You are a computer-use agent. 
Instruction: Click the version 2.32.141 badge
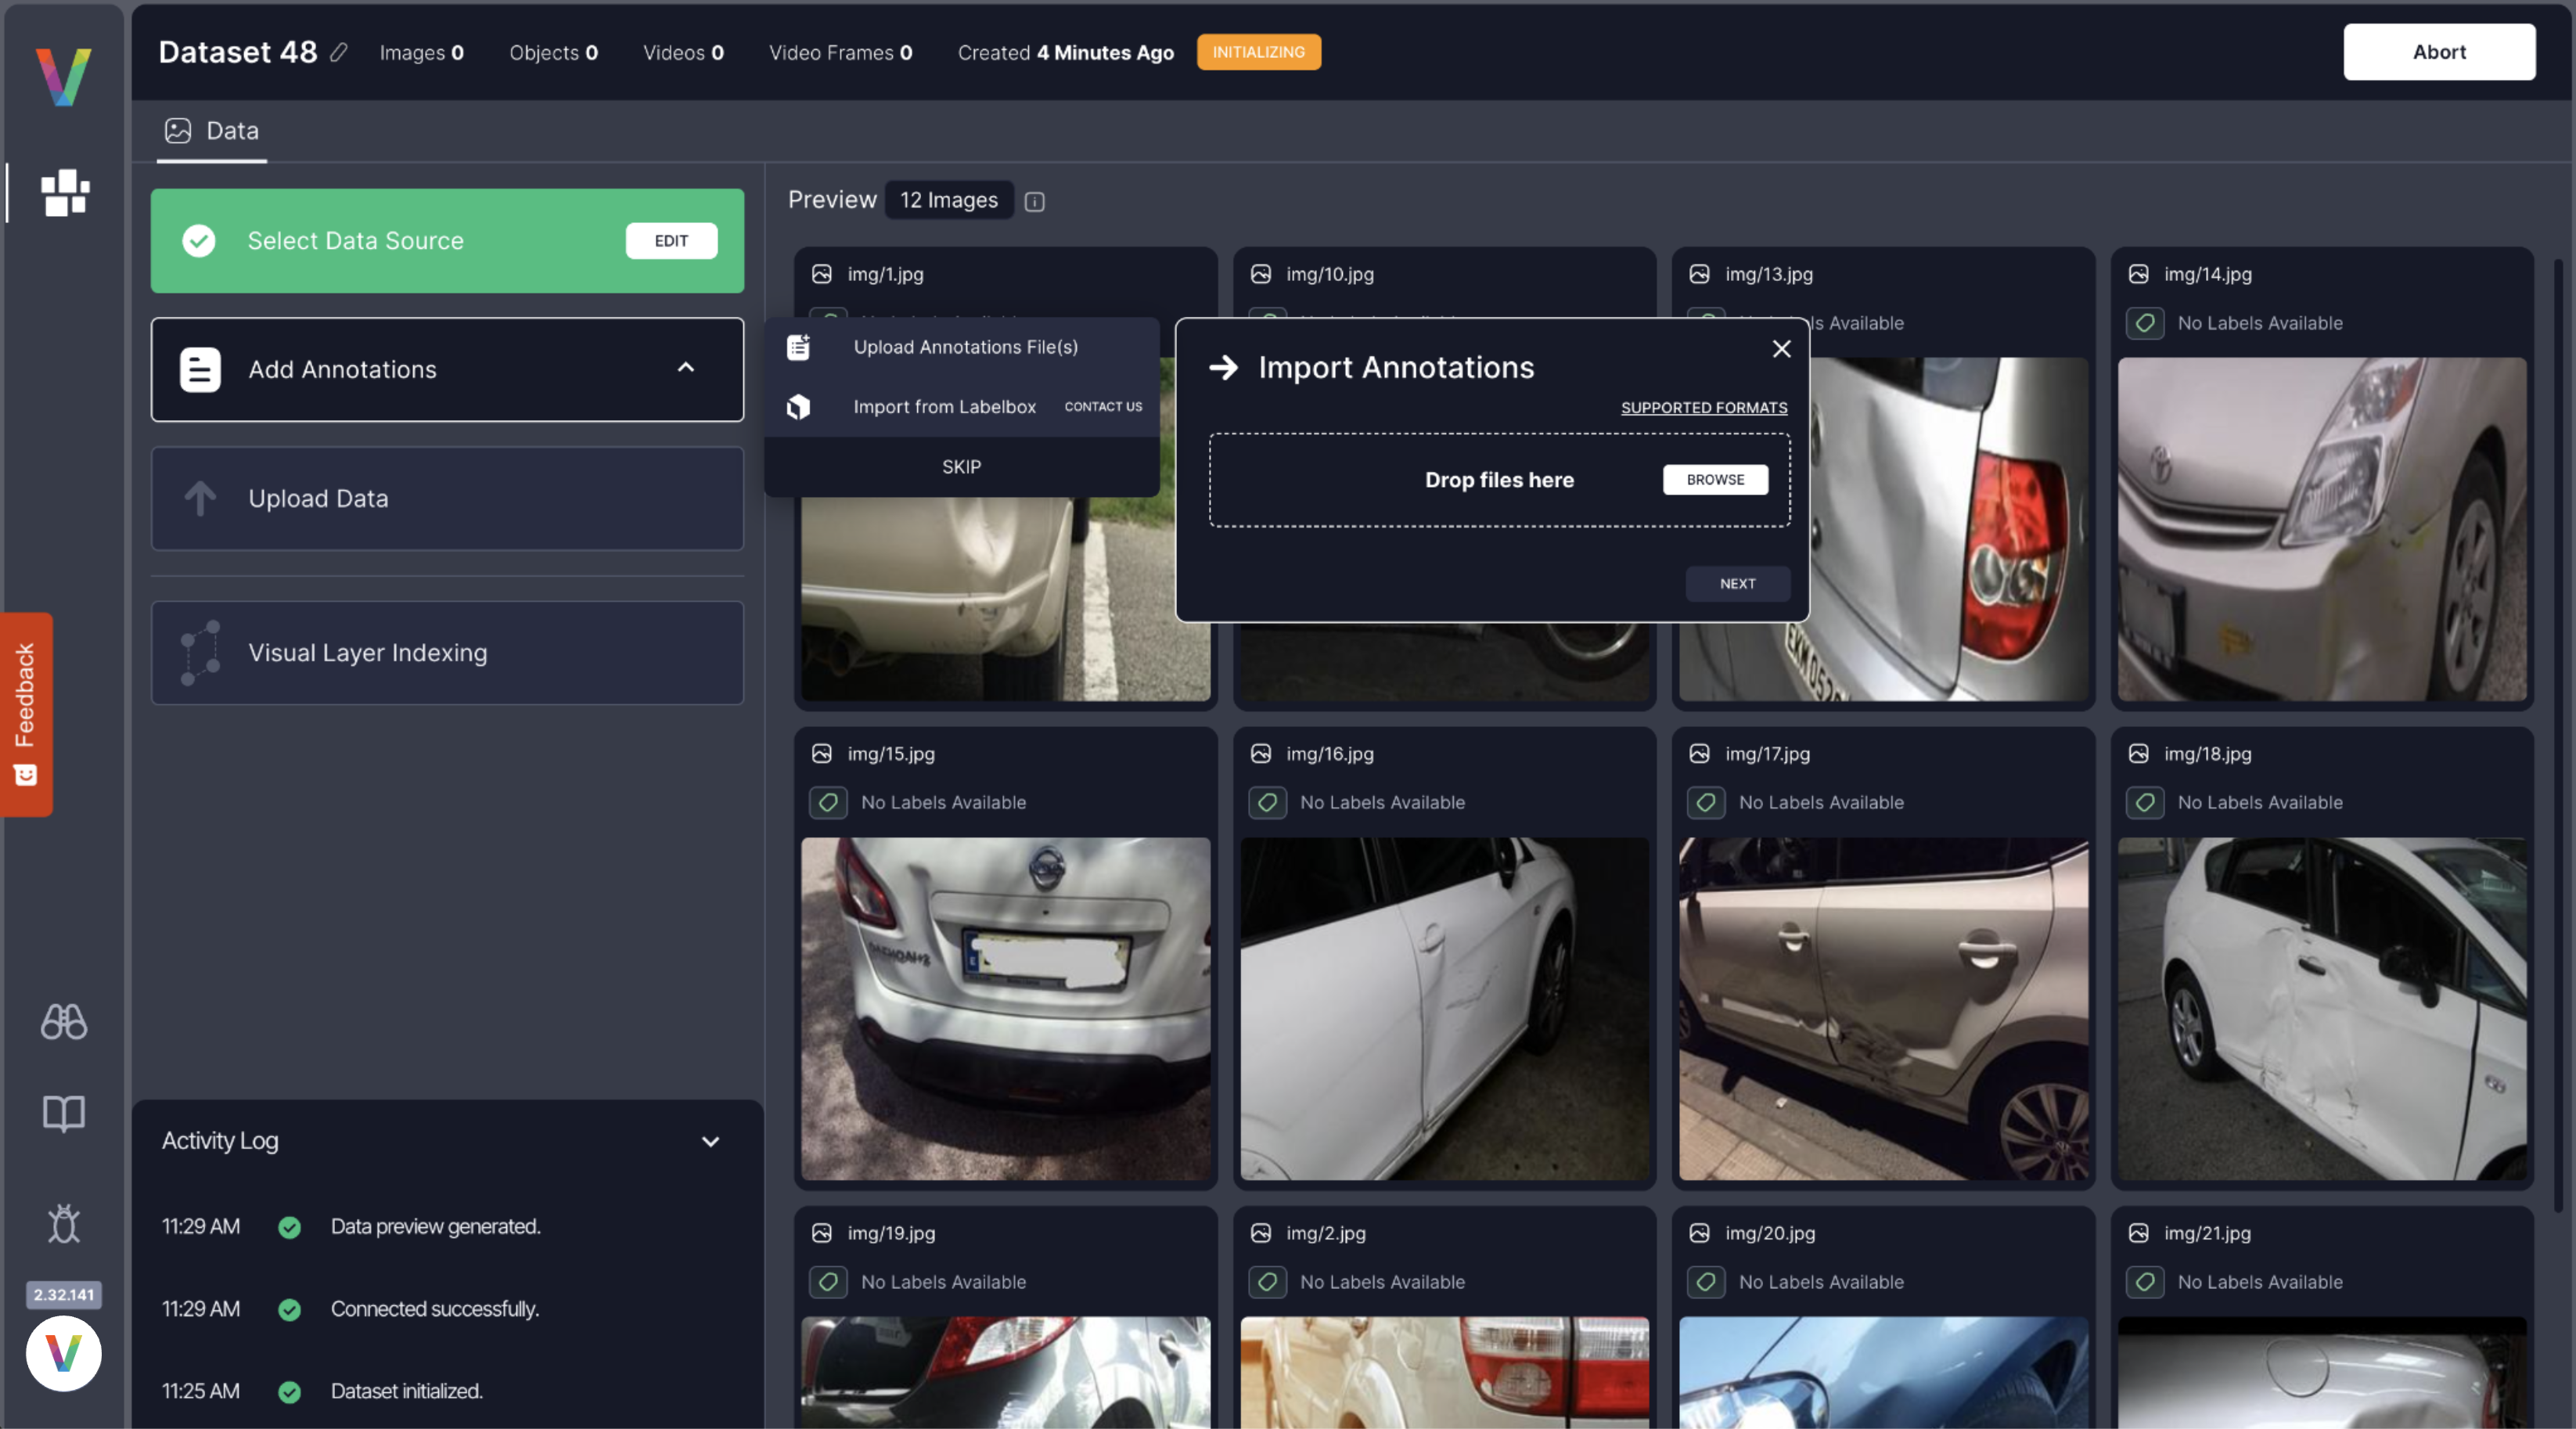(64, 1294)
